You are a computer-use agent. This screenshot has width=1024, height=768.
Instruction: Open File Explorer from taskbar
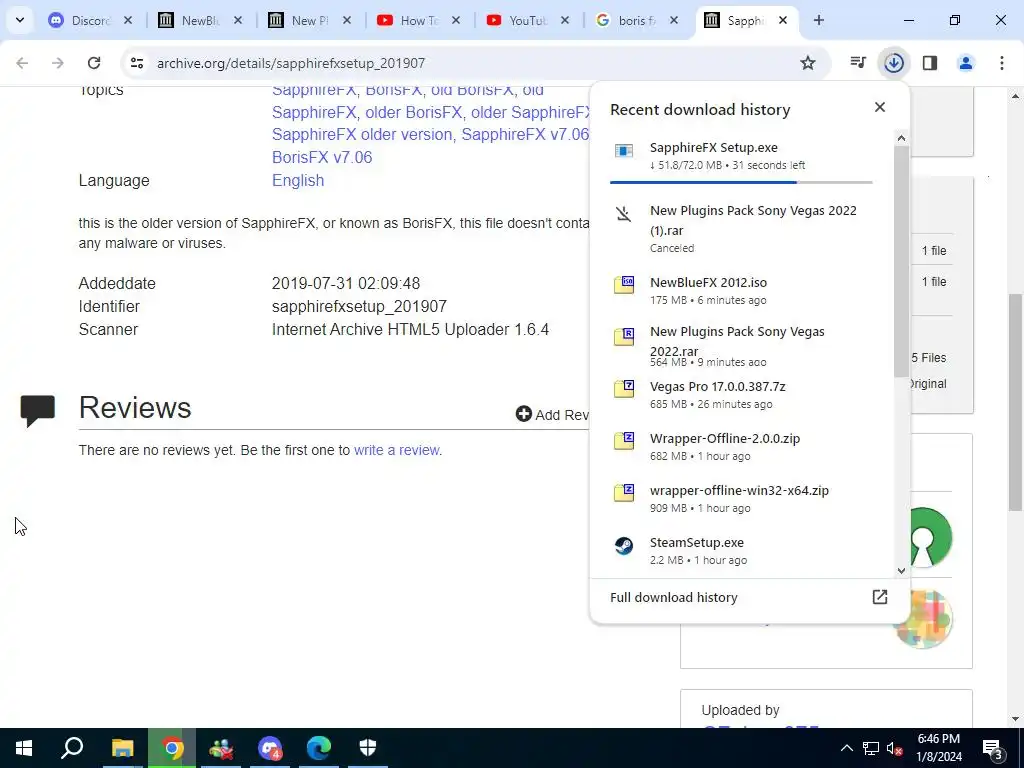(x=122, y=748)
